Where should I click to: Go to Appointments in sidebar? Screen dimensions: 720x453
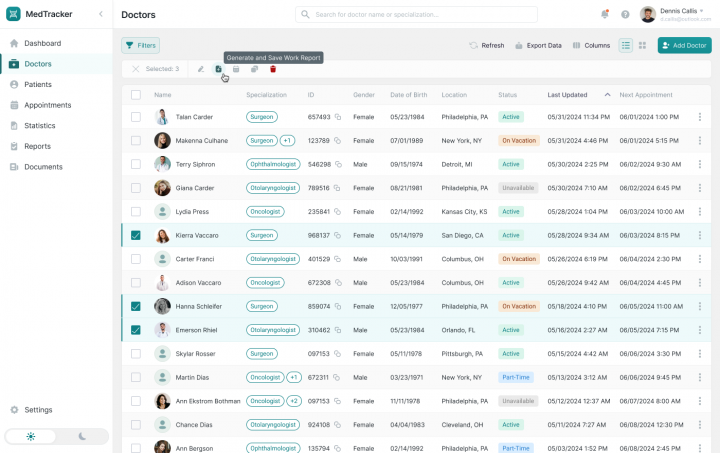click(x=47, y=105)
